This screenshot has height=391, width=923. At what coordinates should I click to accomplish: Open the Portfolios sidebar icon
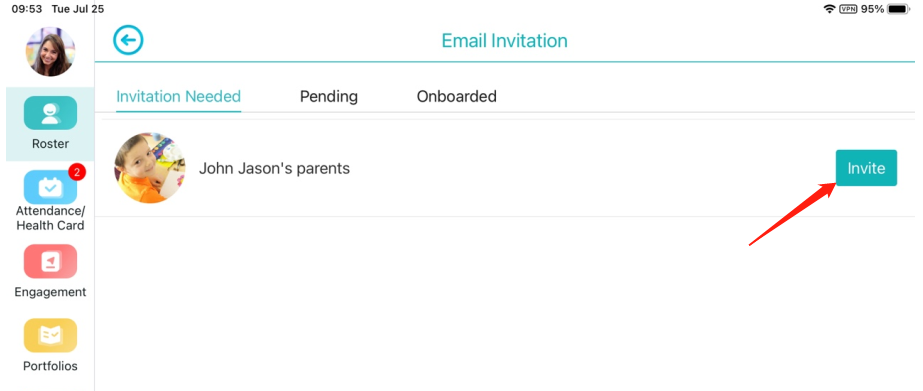click(50, 336)
